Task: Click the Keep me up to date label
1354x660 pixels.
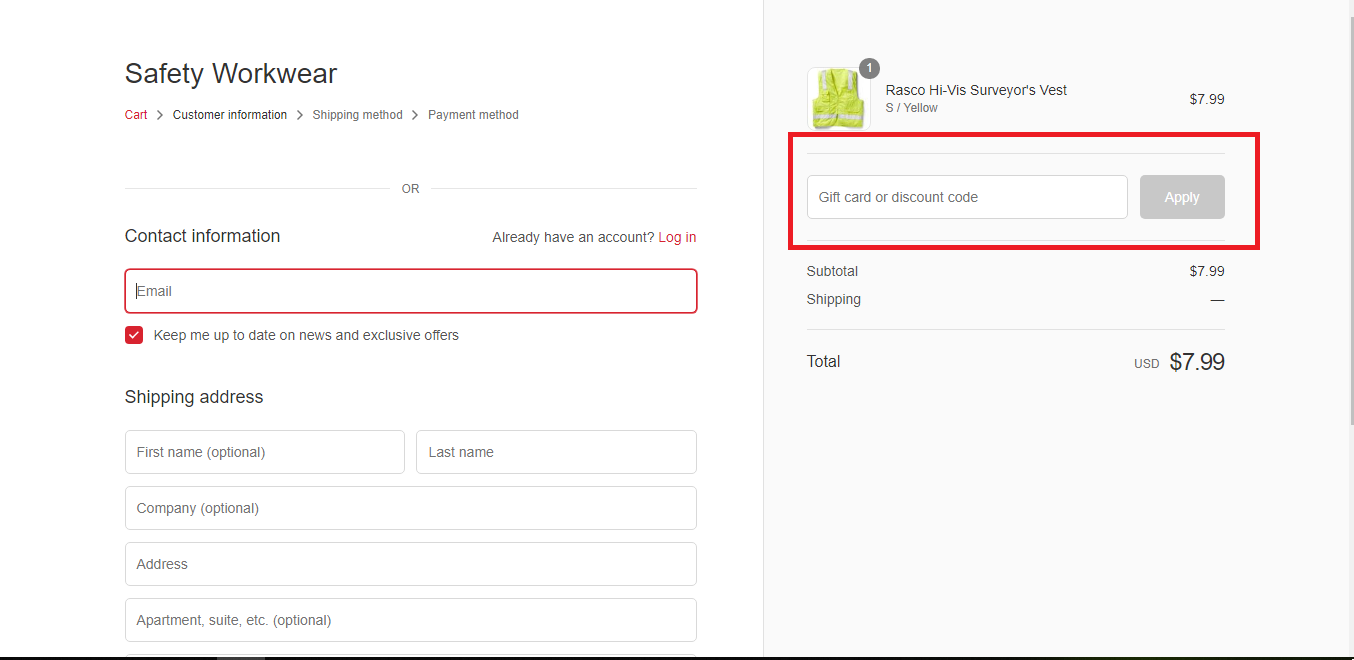Action: [306, 335]
